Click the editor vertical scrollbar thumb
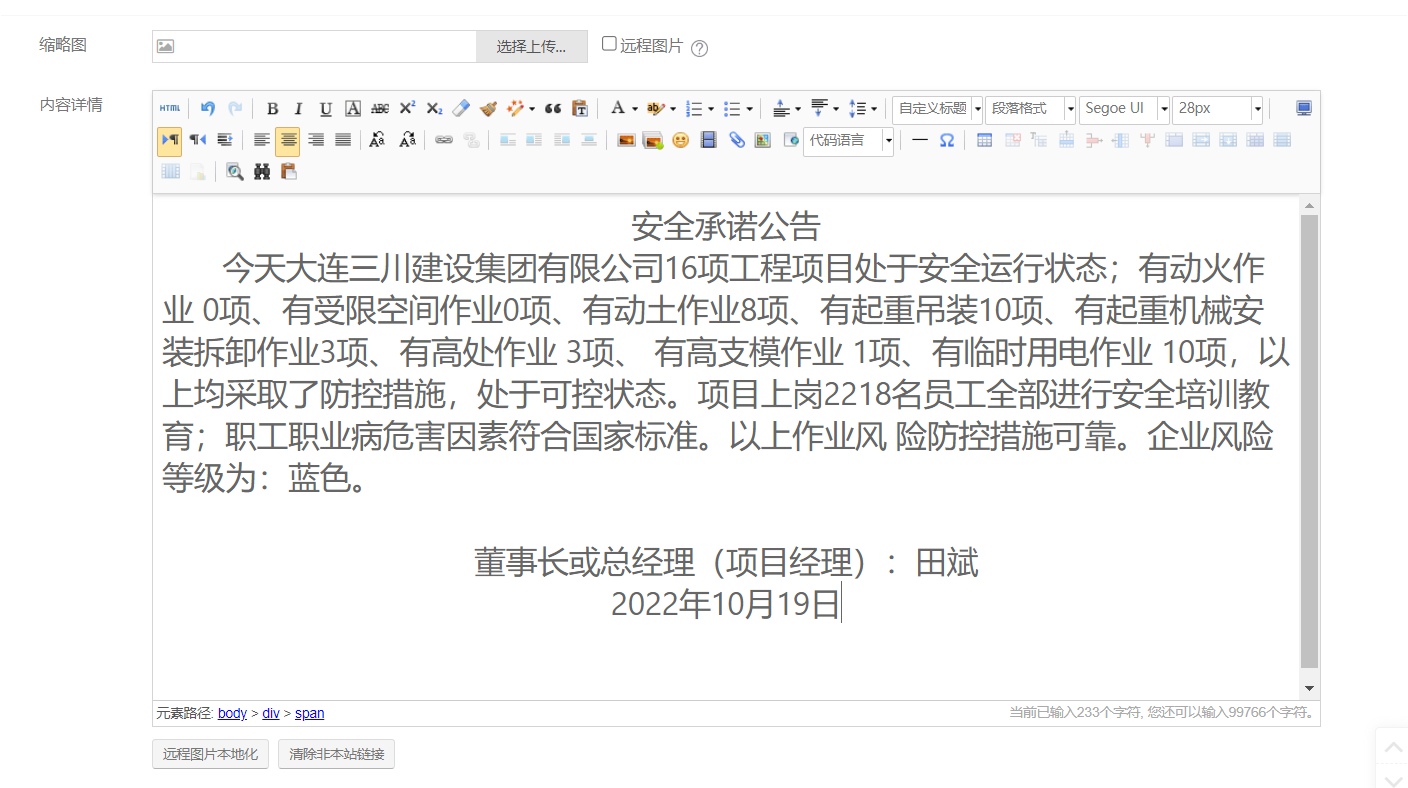 pyautogui.click(x=1310, y=441)
